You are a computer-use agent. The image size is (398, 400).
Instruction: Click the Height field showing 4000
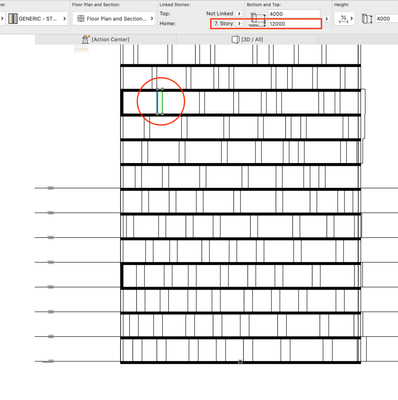386,19
